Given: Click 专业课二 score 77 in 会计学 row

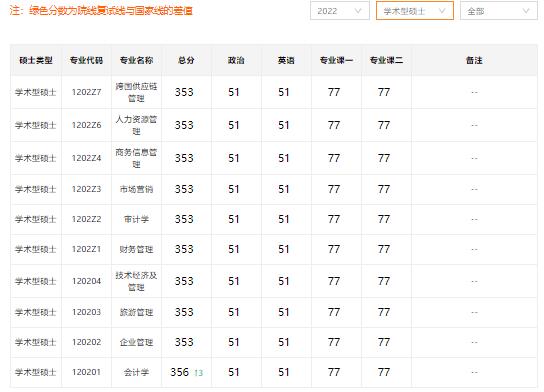Looking at the screenshot, I should [x=384, y=372].
